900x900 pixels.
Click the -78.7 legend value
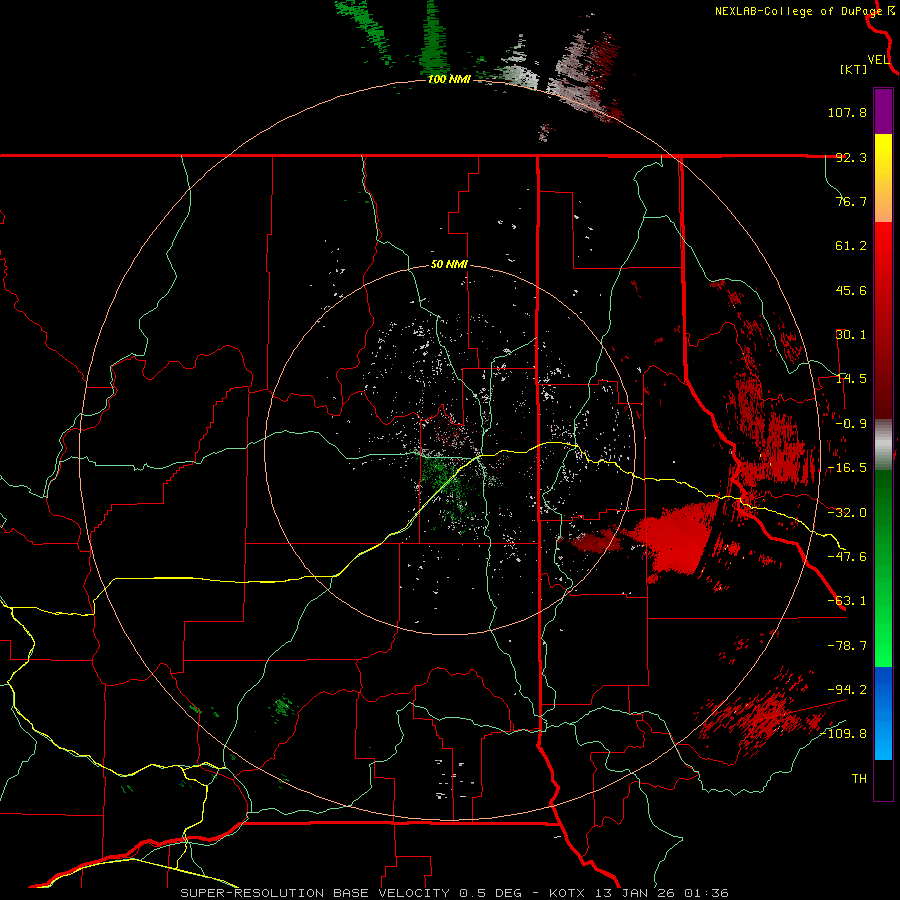847,646
